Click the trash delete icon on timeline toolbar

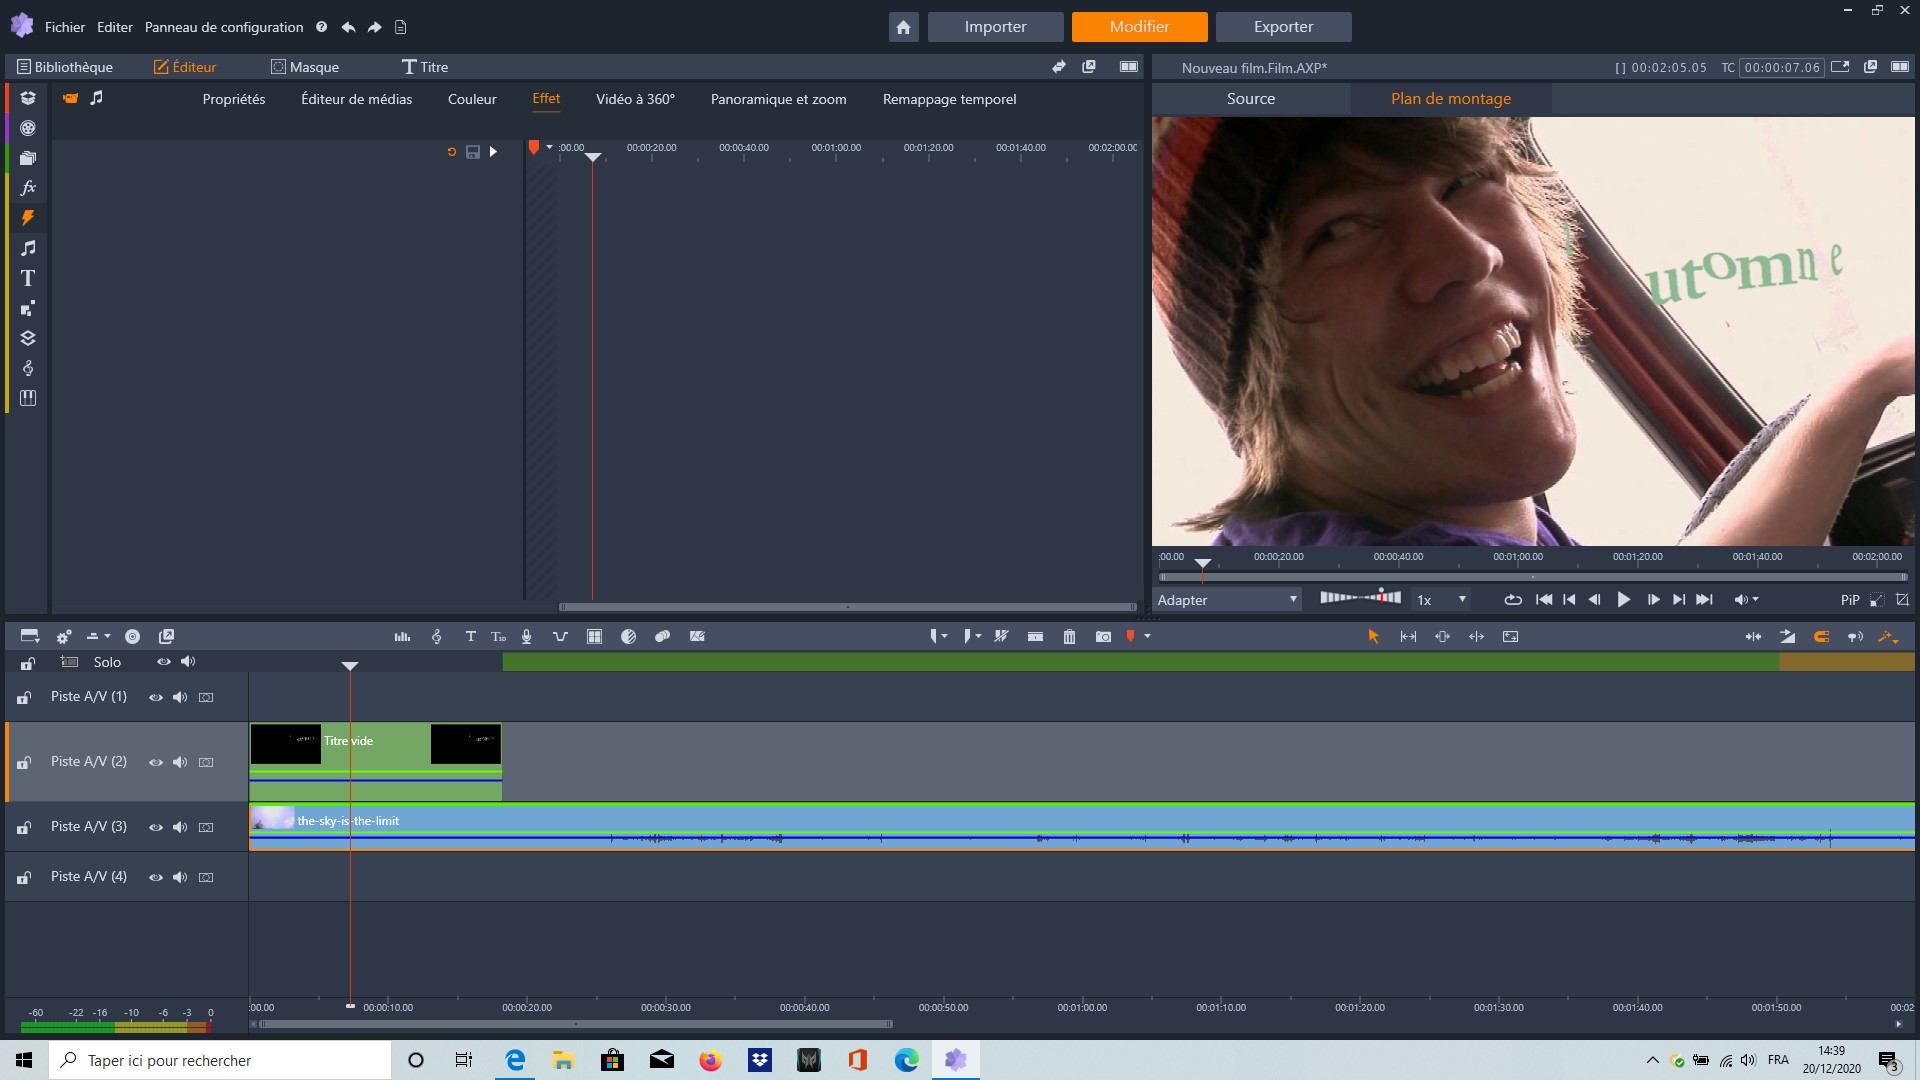click(1069, 636)
